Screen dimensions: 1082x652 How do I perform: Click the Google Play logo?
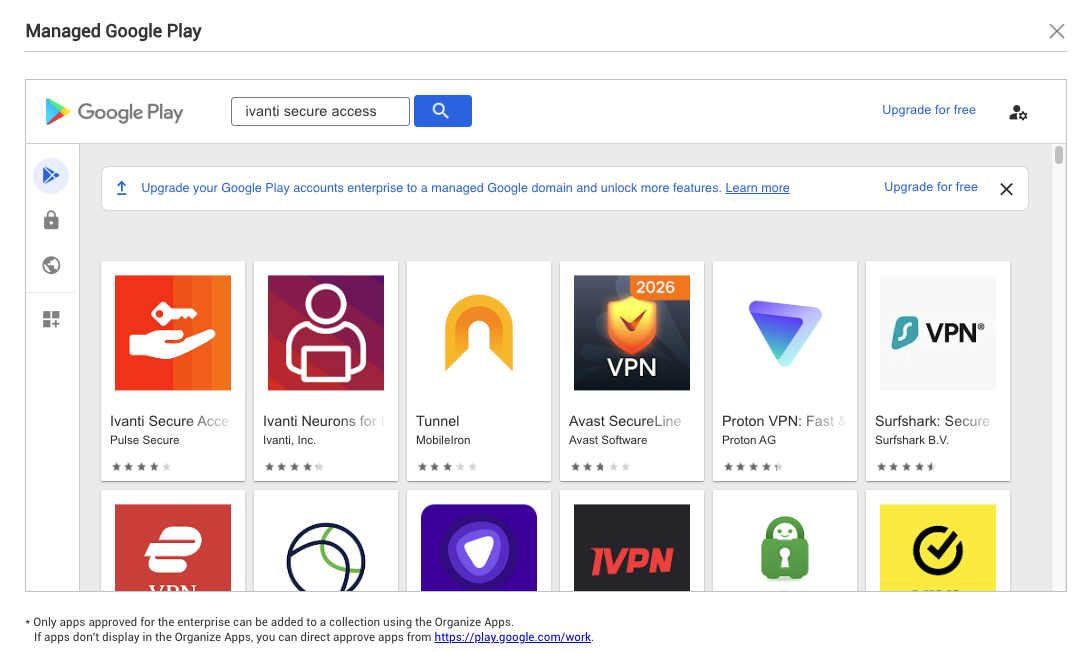(x=114, y=112)
